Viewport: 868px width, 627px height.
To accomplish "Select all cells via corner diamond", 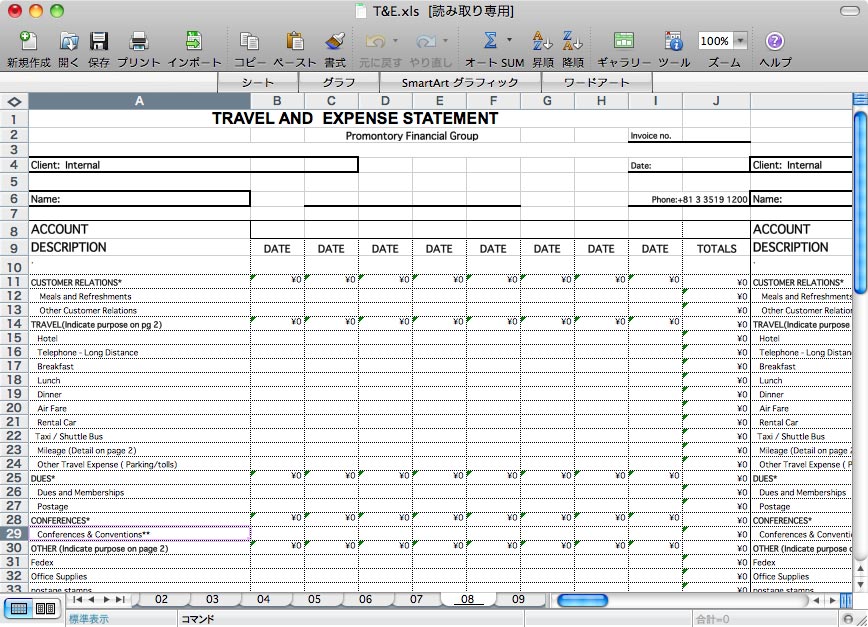I will [14, 101].
